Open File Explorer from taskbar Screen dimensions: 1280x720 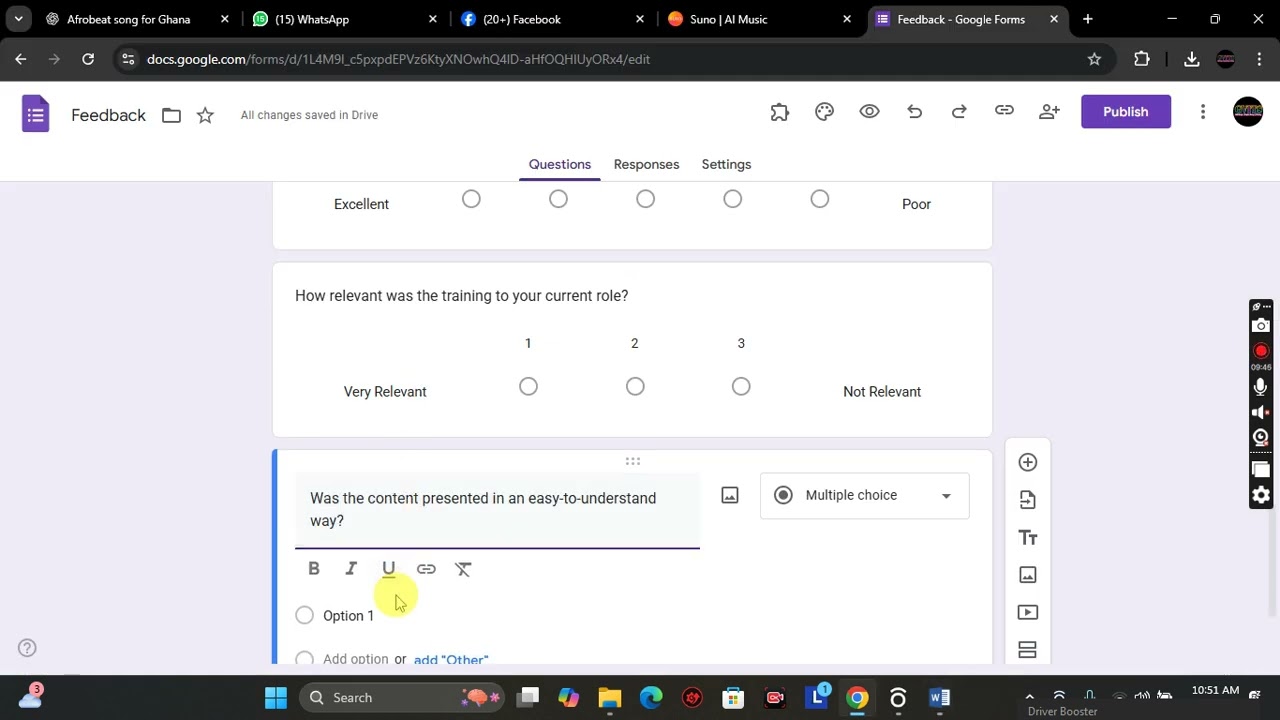pos(610,697)
